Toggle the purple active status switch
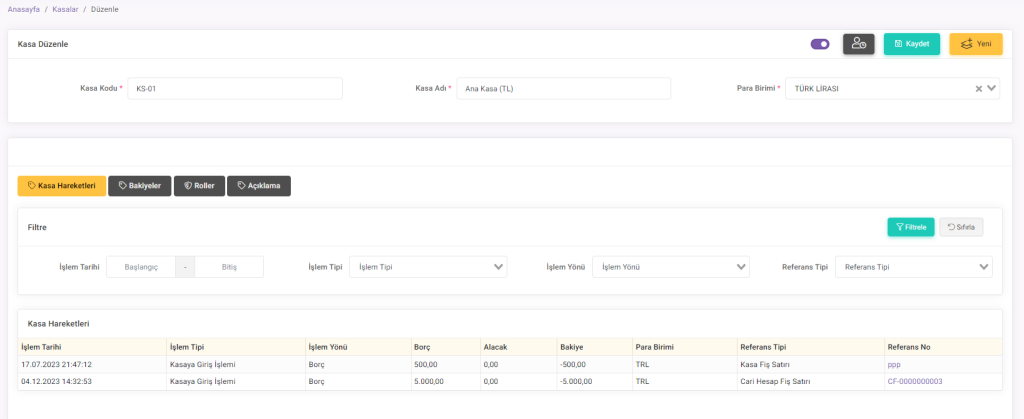The width and height of the screenshot is (1024, 419). [820, 44]
